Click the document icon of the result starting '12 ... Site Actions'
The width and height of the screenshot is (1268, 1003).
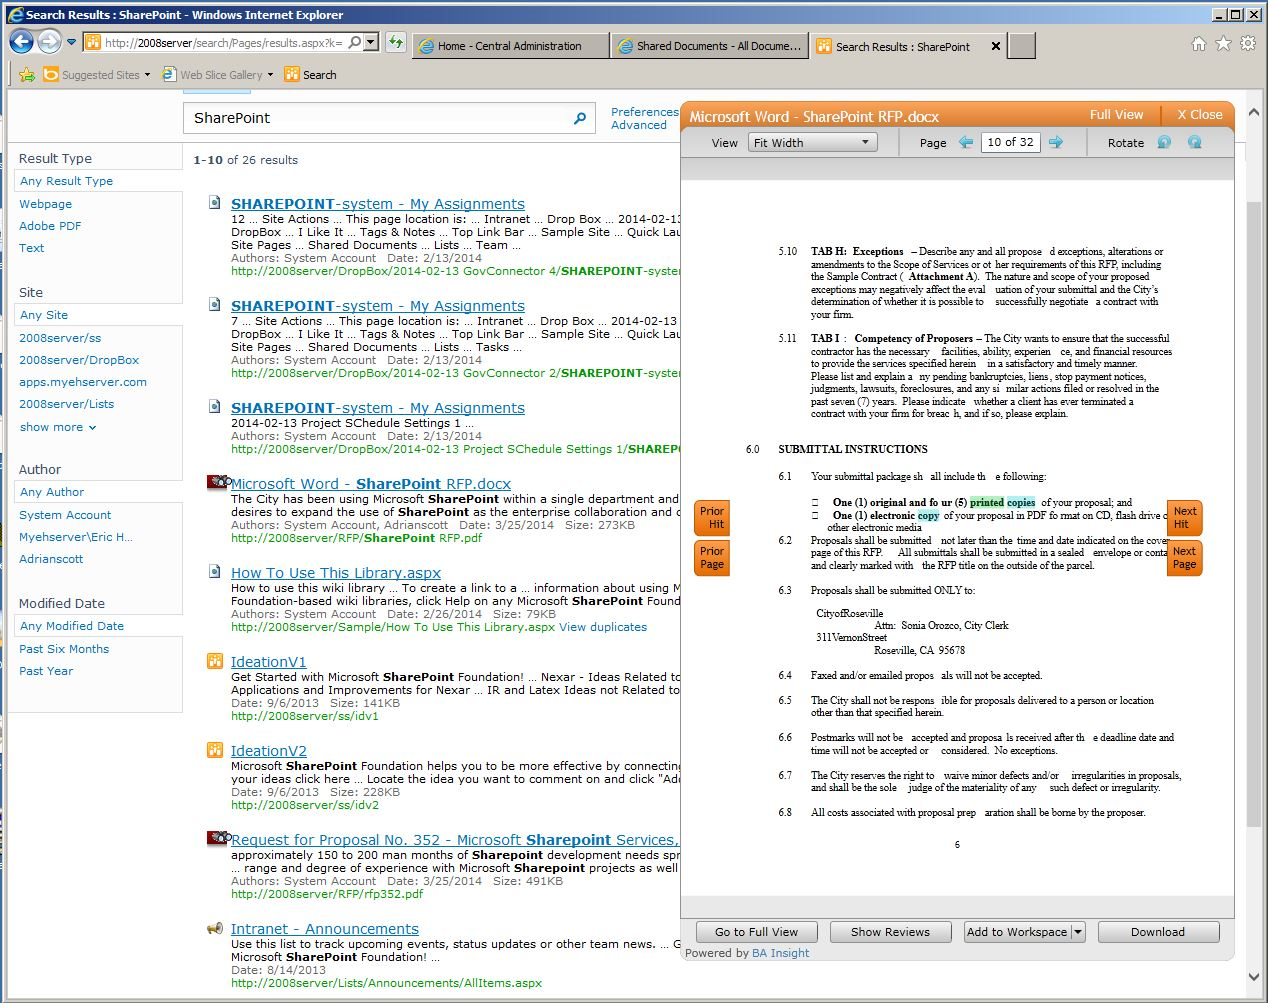[214, 202]
